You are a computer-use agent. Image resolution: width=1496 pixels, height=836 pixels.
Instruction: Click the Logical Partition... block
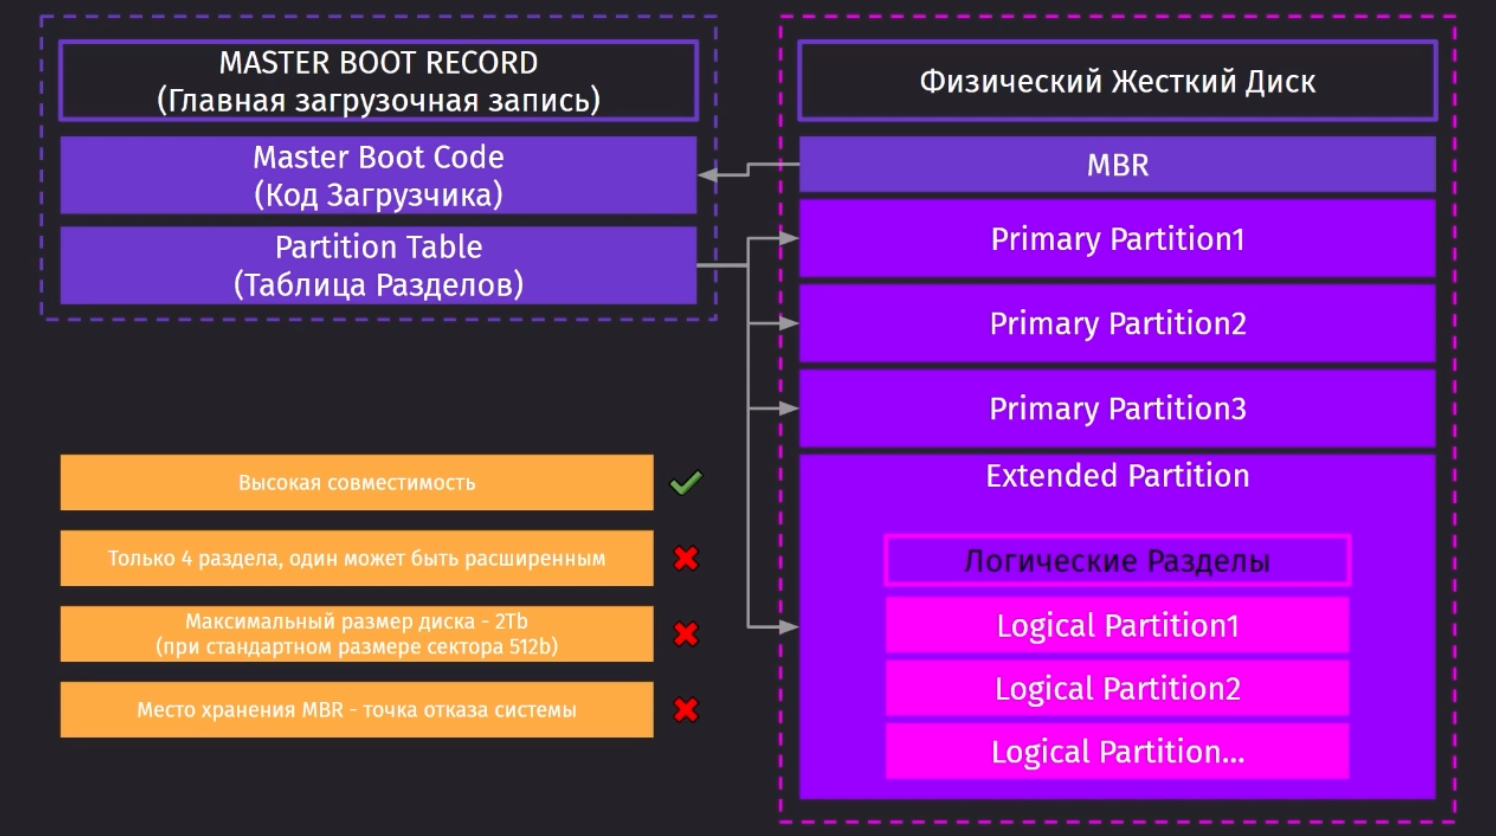(x=1117, y=752)
